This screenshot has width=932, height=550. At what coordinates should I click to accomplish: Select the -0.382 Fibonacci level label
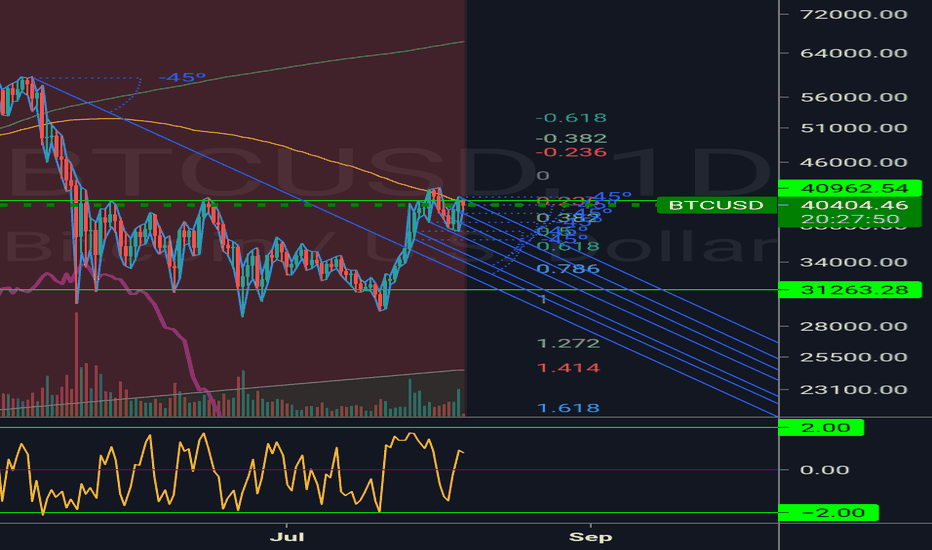pos(571,139)
